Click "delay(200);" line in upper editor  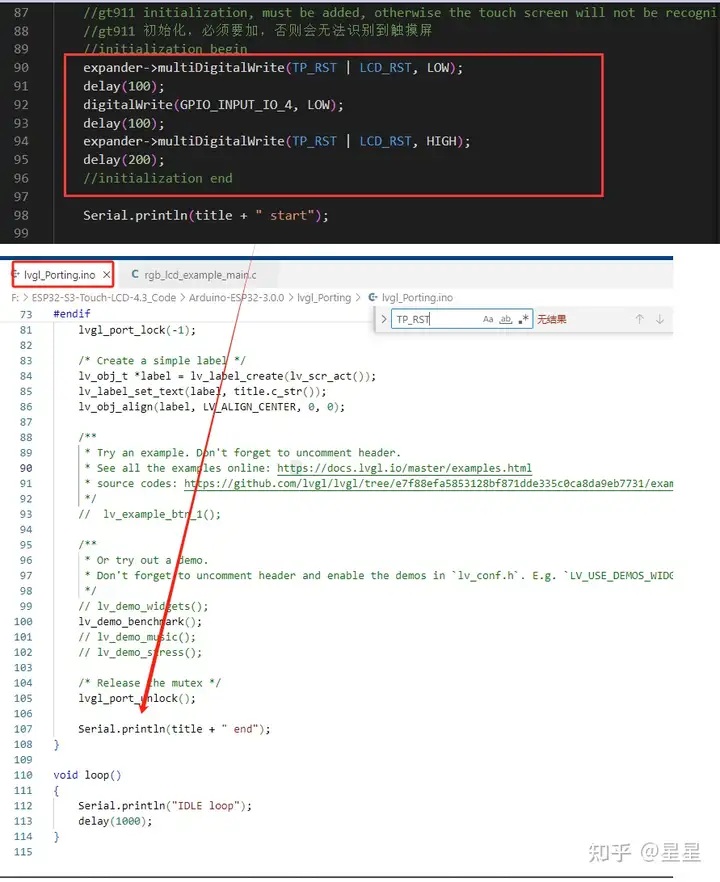click(x=124, y=160)
